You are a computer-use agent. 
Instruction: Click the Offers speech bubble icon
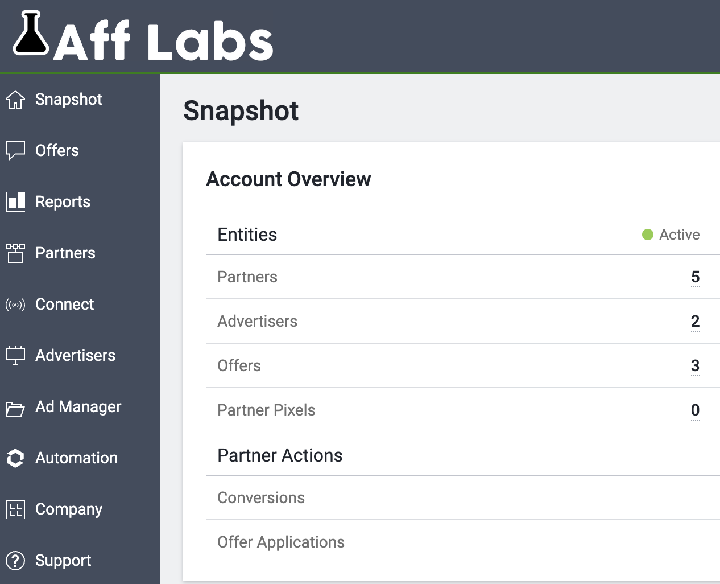point(15,151)
